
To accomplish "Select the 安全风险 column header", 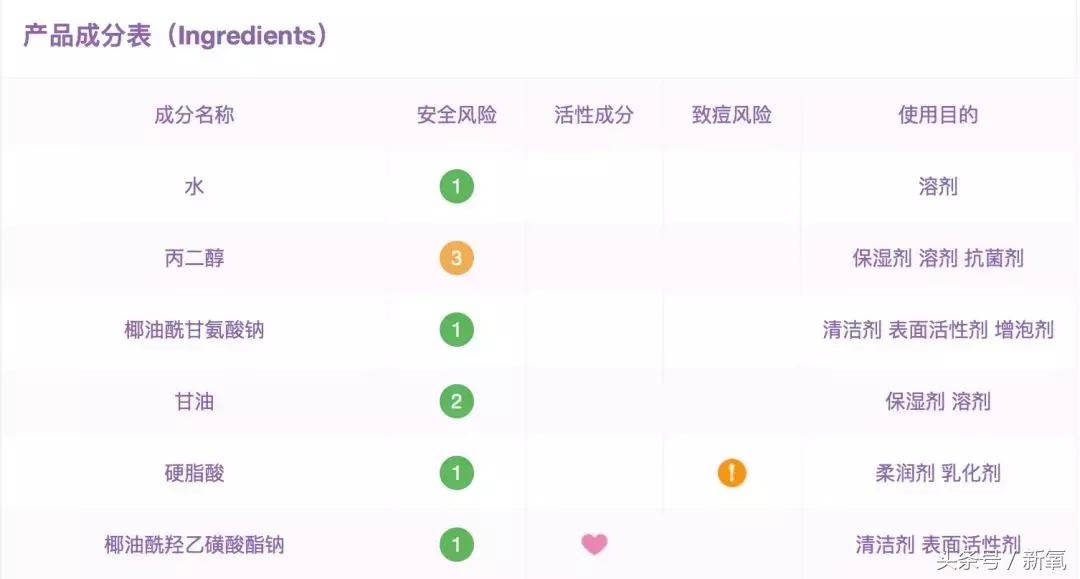I will coord(456,115).
